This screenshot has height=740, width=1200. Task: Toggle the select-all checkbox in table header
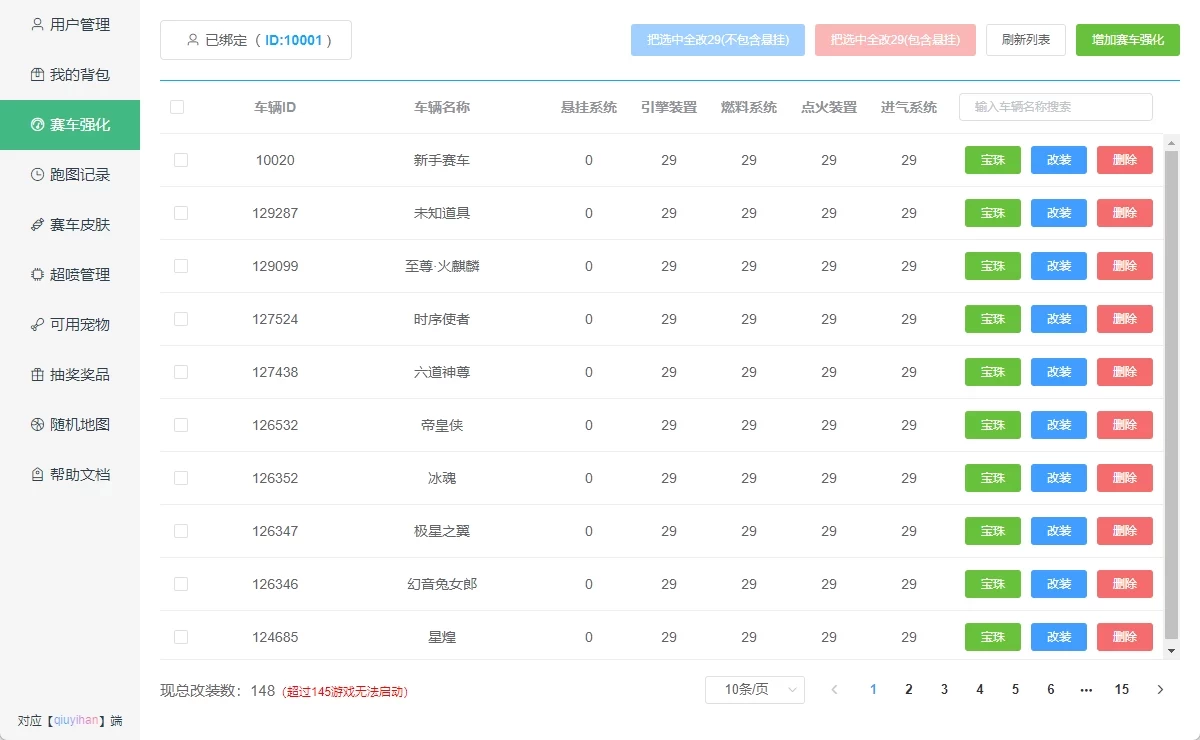click(177, 107)
